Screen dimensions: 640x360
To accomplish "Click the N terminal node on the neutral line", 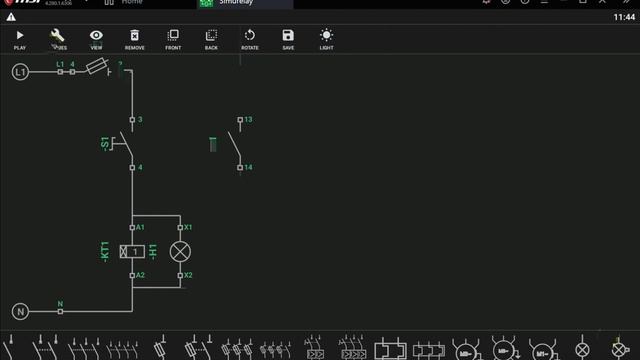I will [60, 311].
